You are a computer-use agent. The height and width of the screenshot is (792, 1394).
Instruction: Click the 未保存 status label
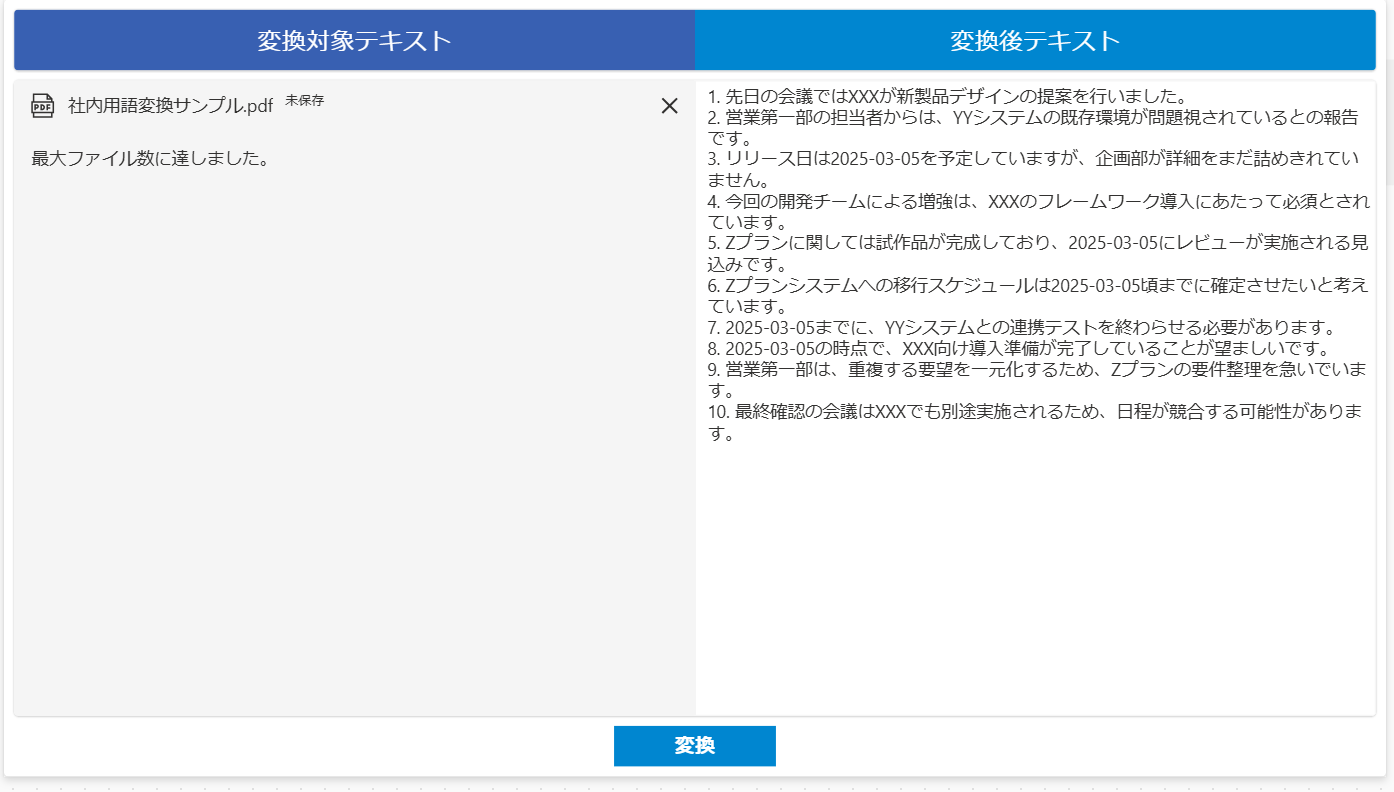coord(304,100)
